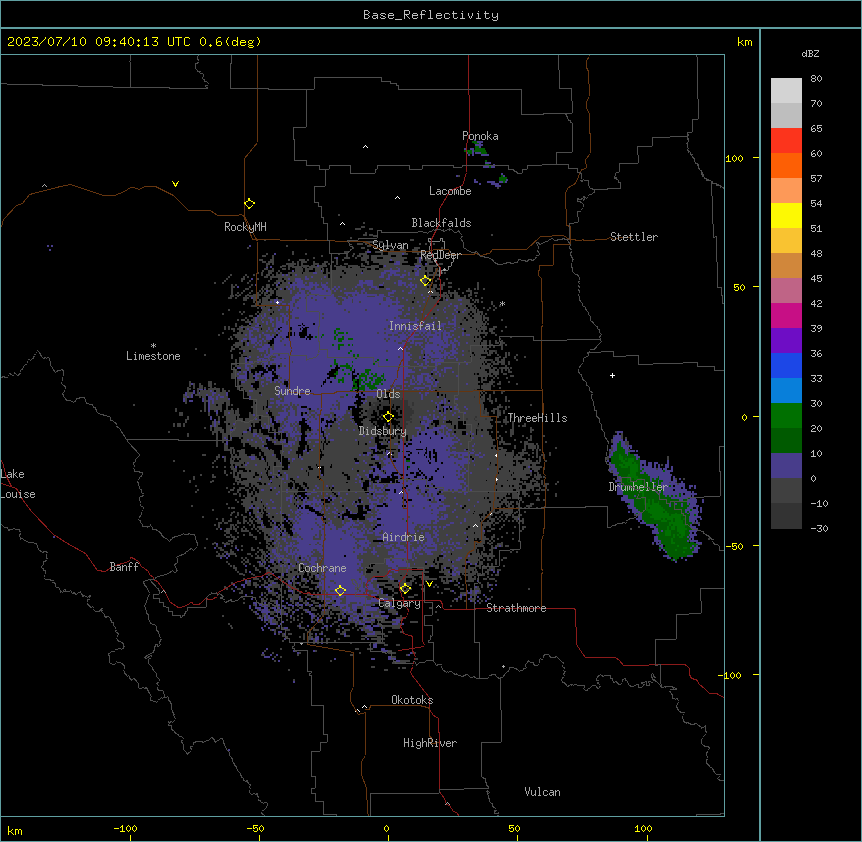Click the yellow radar-site marker near Olds
This screenshot has width=862, height=842.
(388, 416)
